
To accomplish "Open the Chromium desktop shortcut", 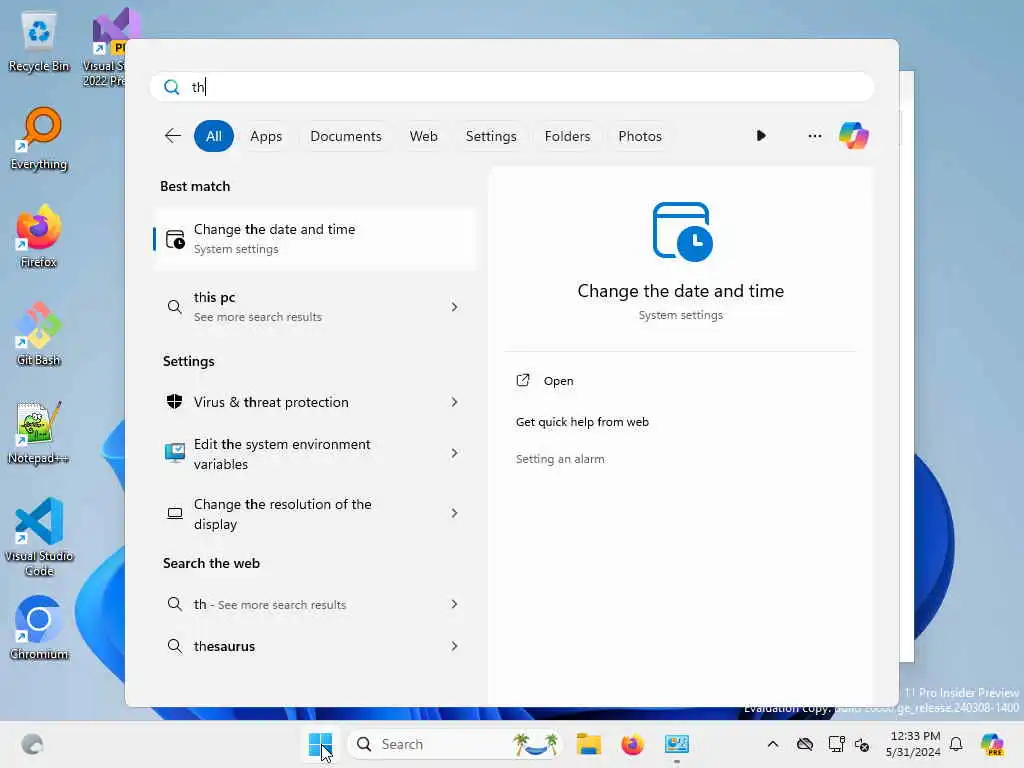I will (x=39, y=628).
